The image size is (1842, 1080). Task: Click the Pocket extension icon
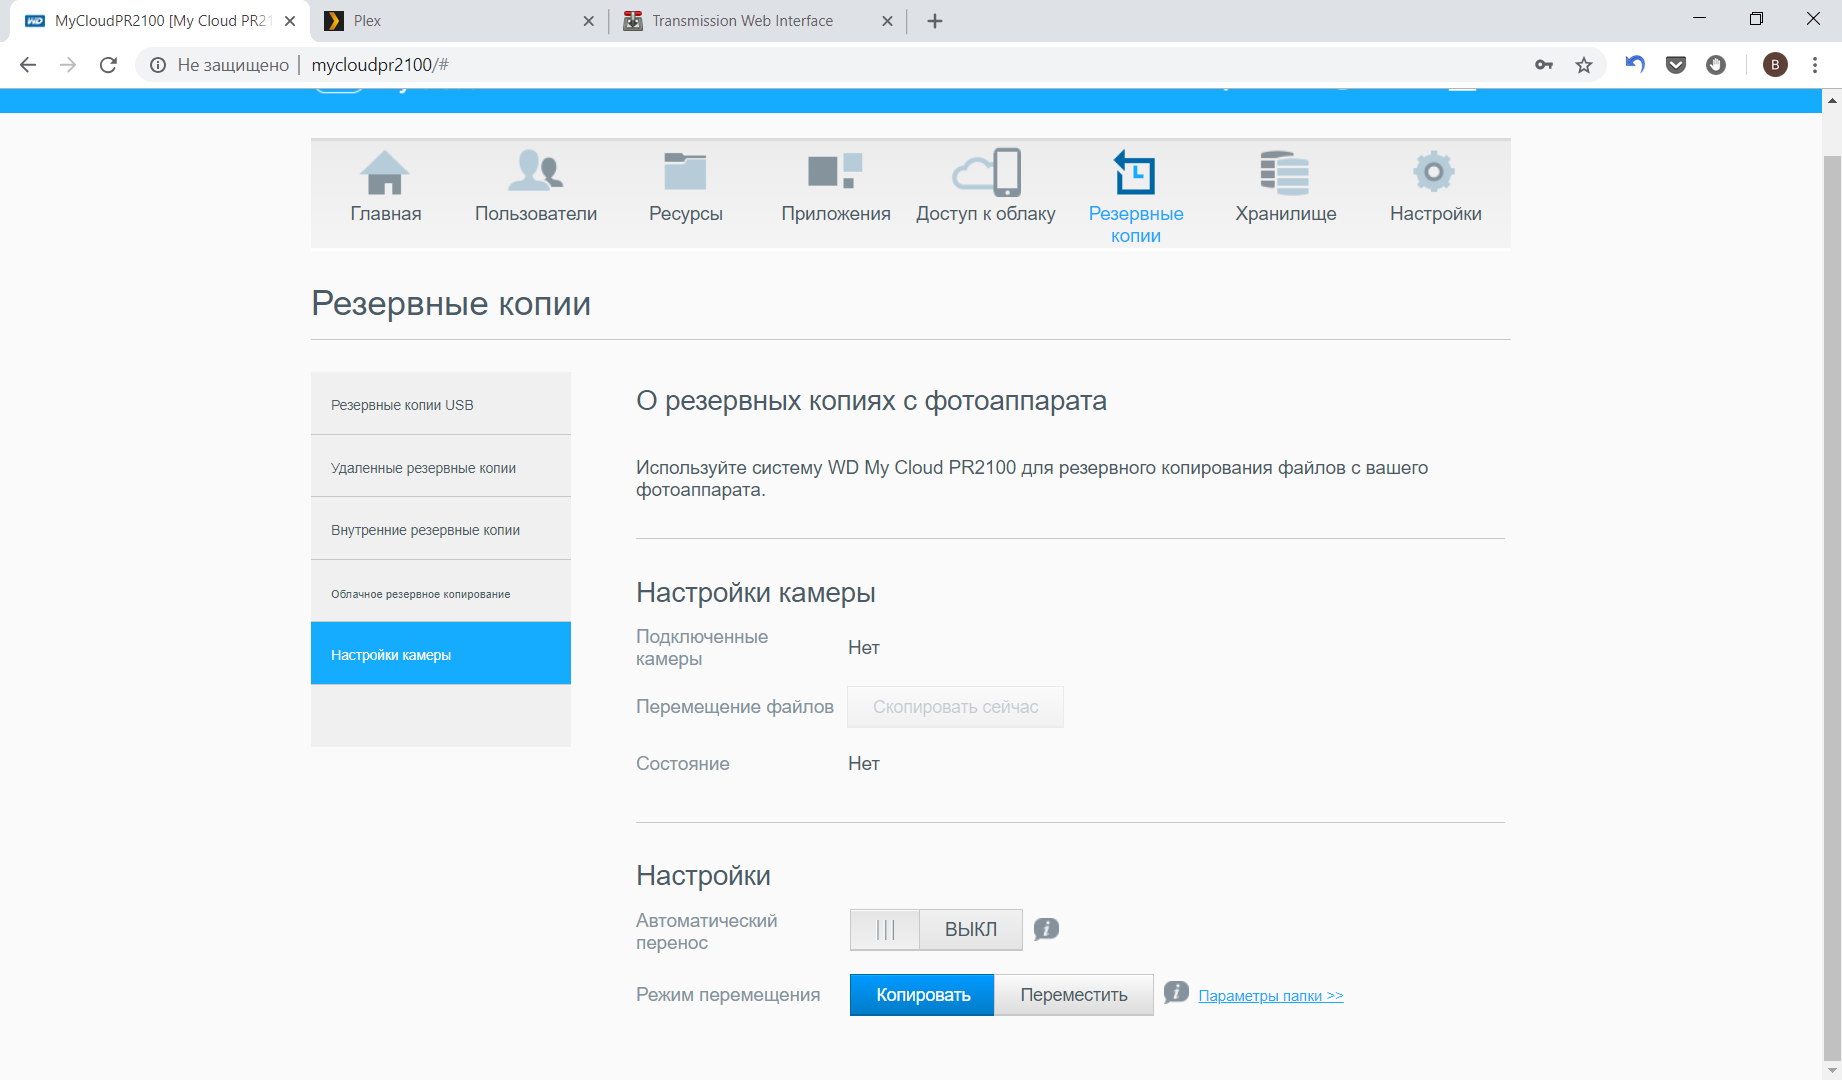tap(1676, 65)
